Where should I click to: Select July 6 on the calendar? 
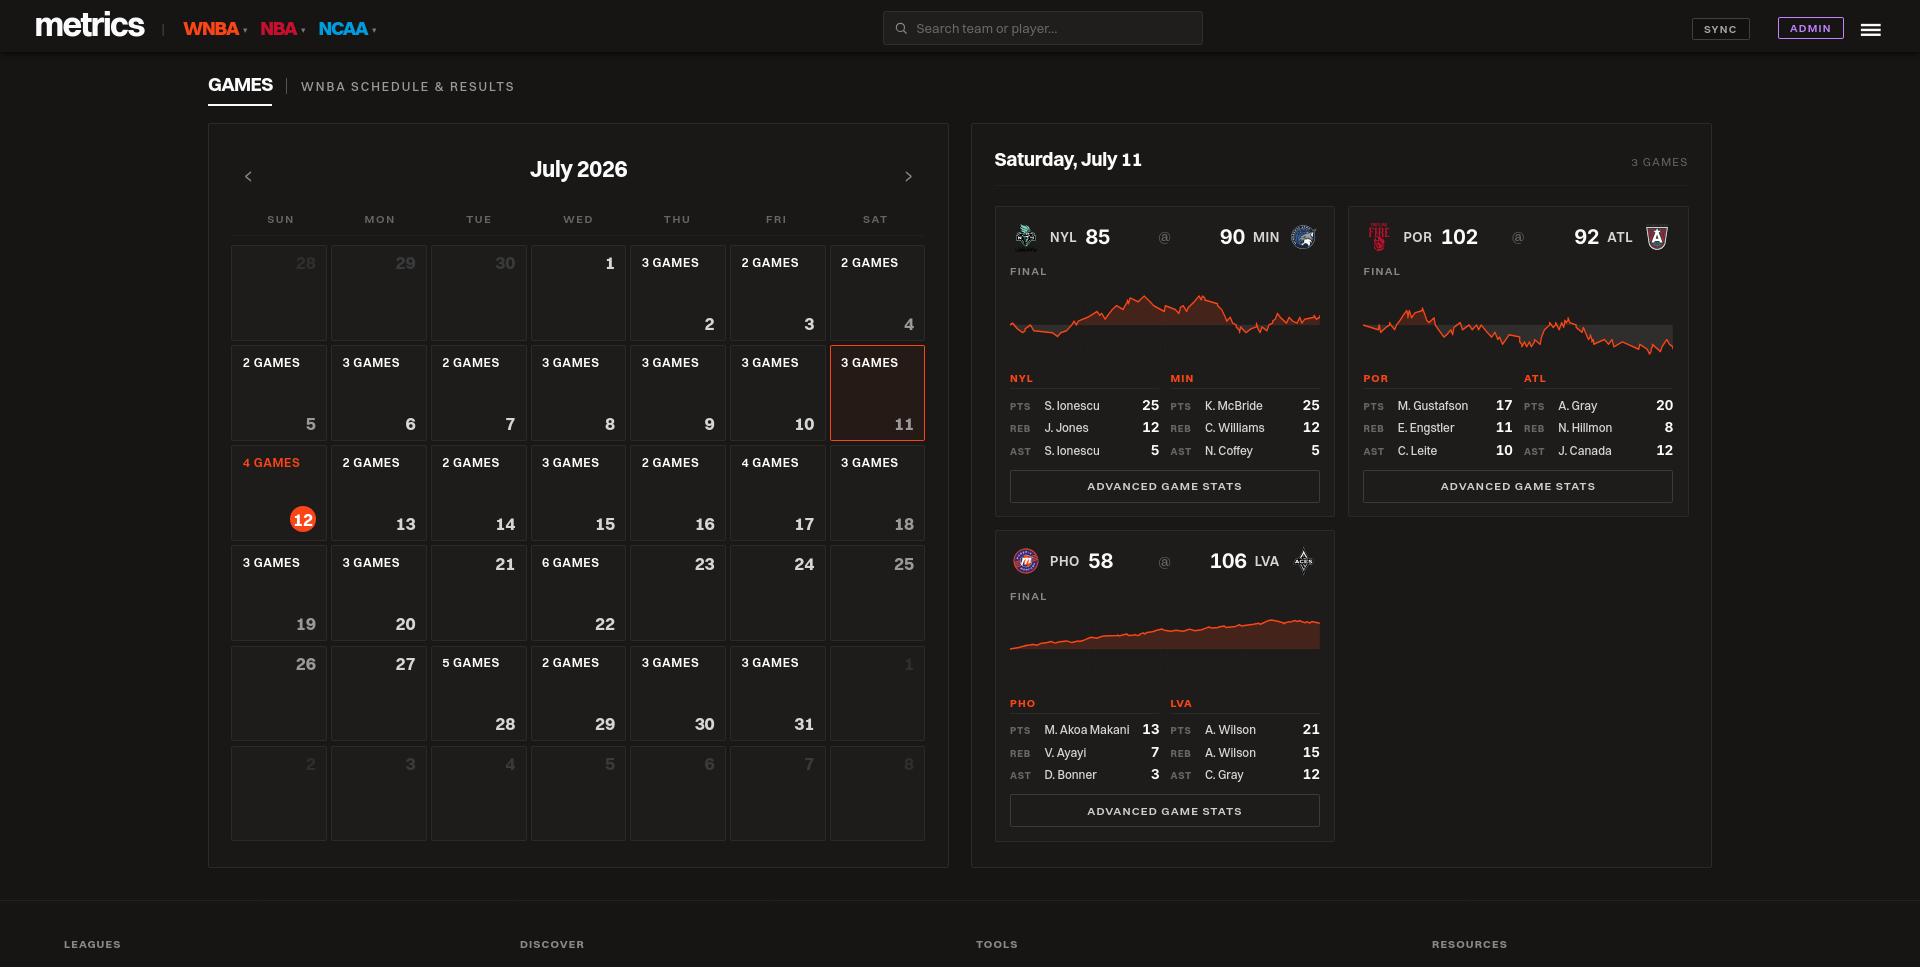378,393
